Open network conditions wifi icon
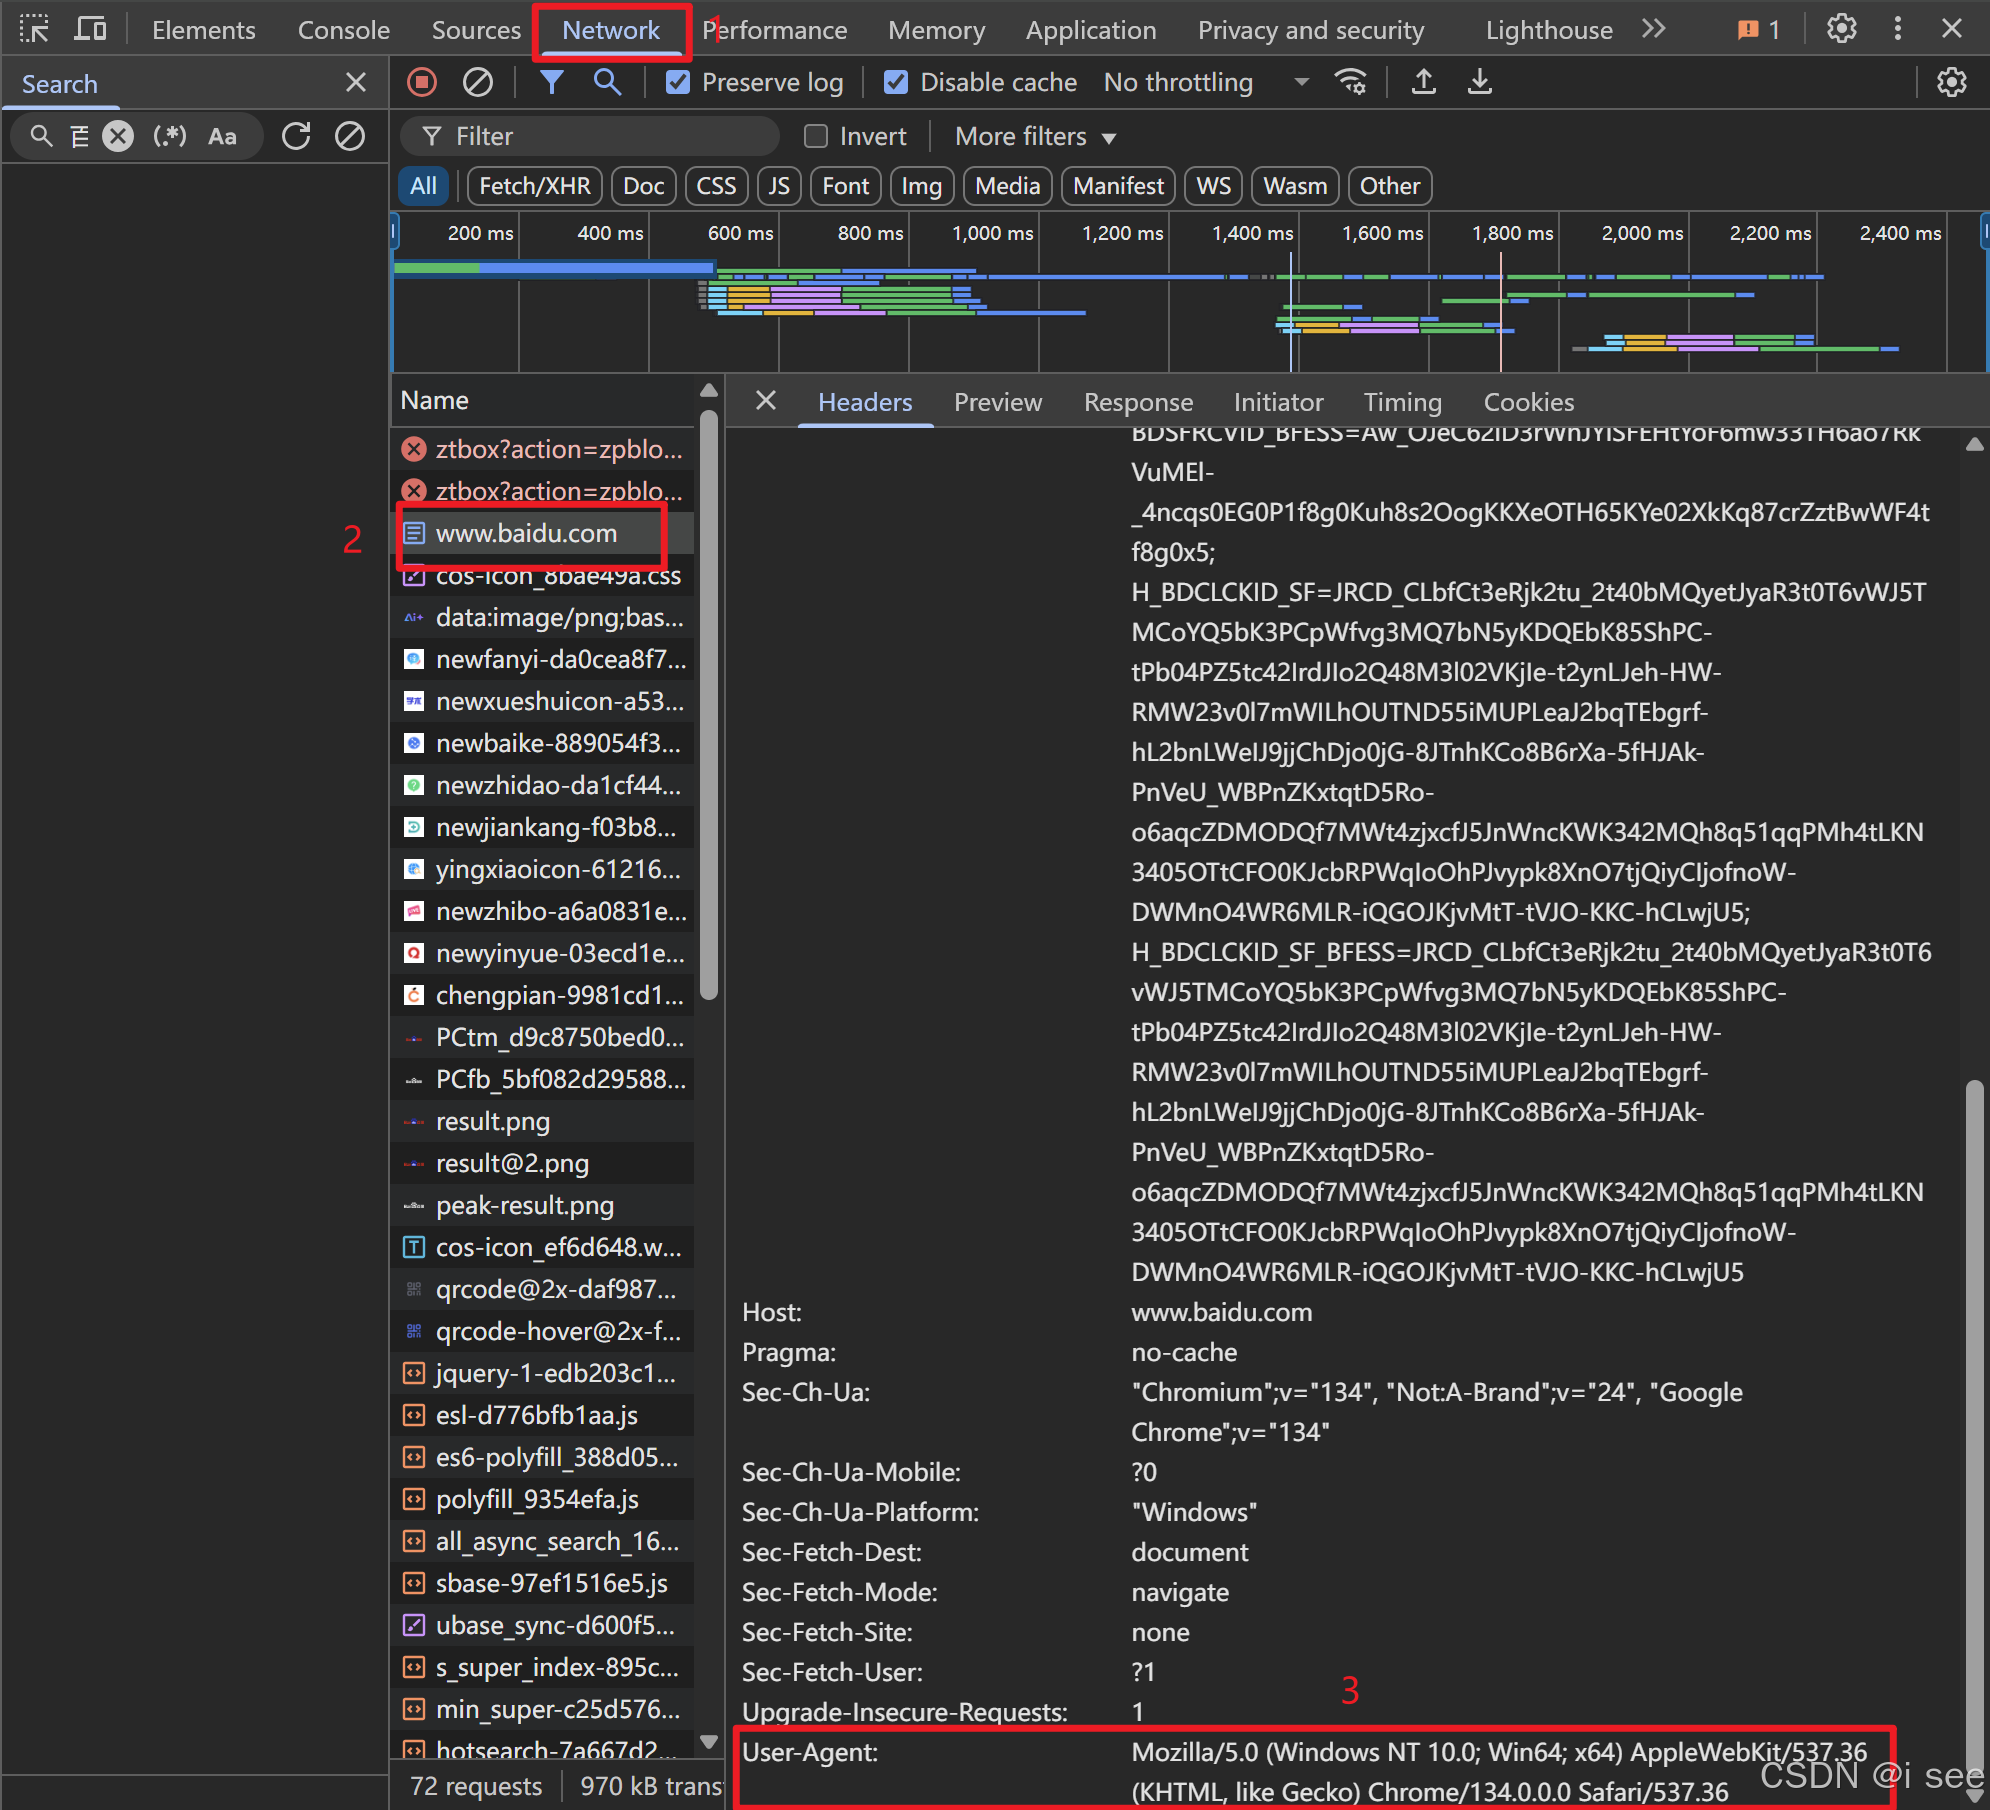The image size is (1990, 1810). 1351,82
